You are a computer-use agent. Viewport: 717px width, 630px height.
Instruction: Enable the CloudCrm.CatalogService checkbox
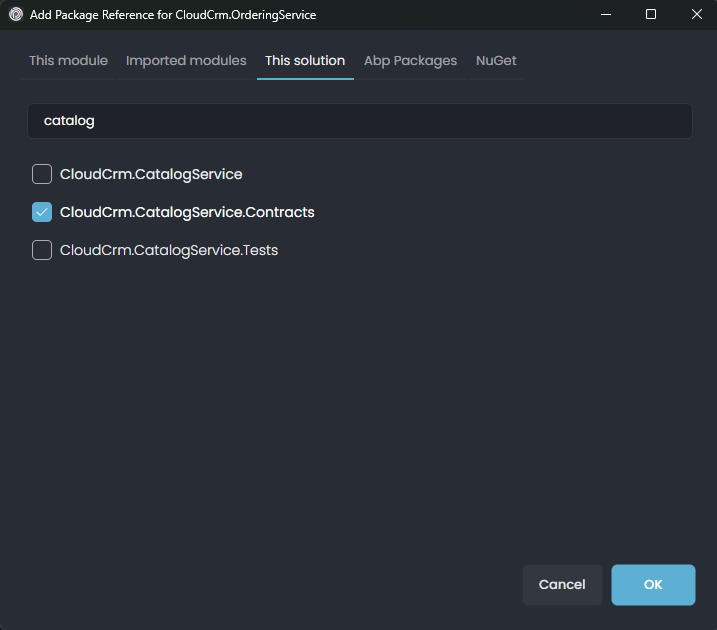(x=42, y=174)
